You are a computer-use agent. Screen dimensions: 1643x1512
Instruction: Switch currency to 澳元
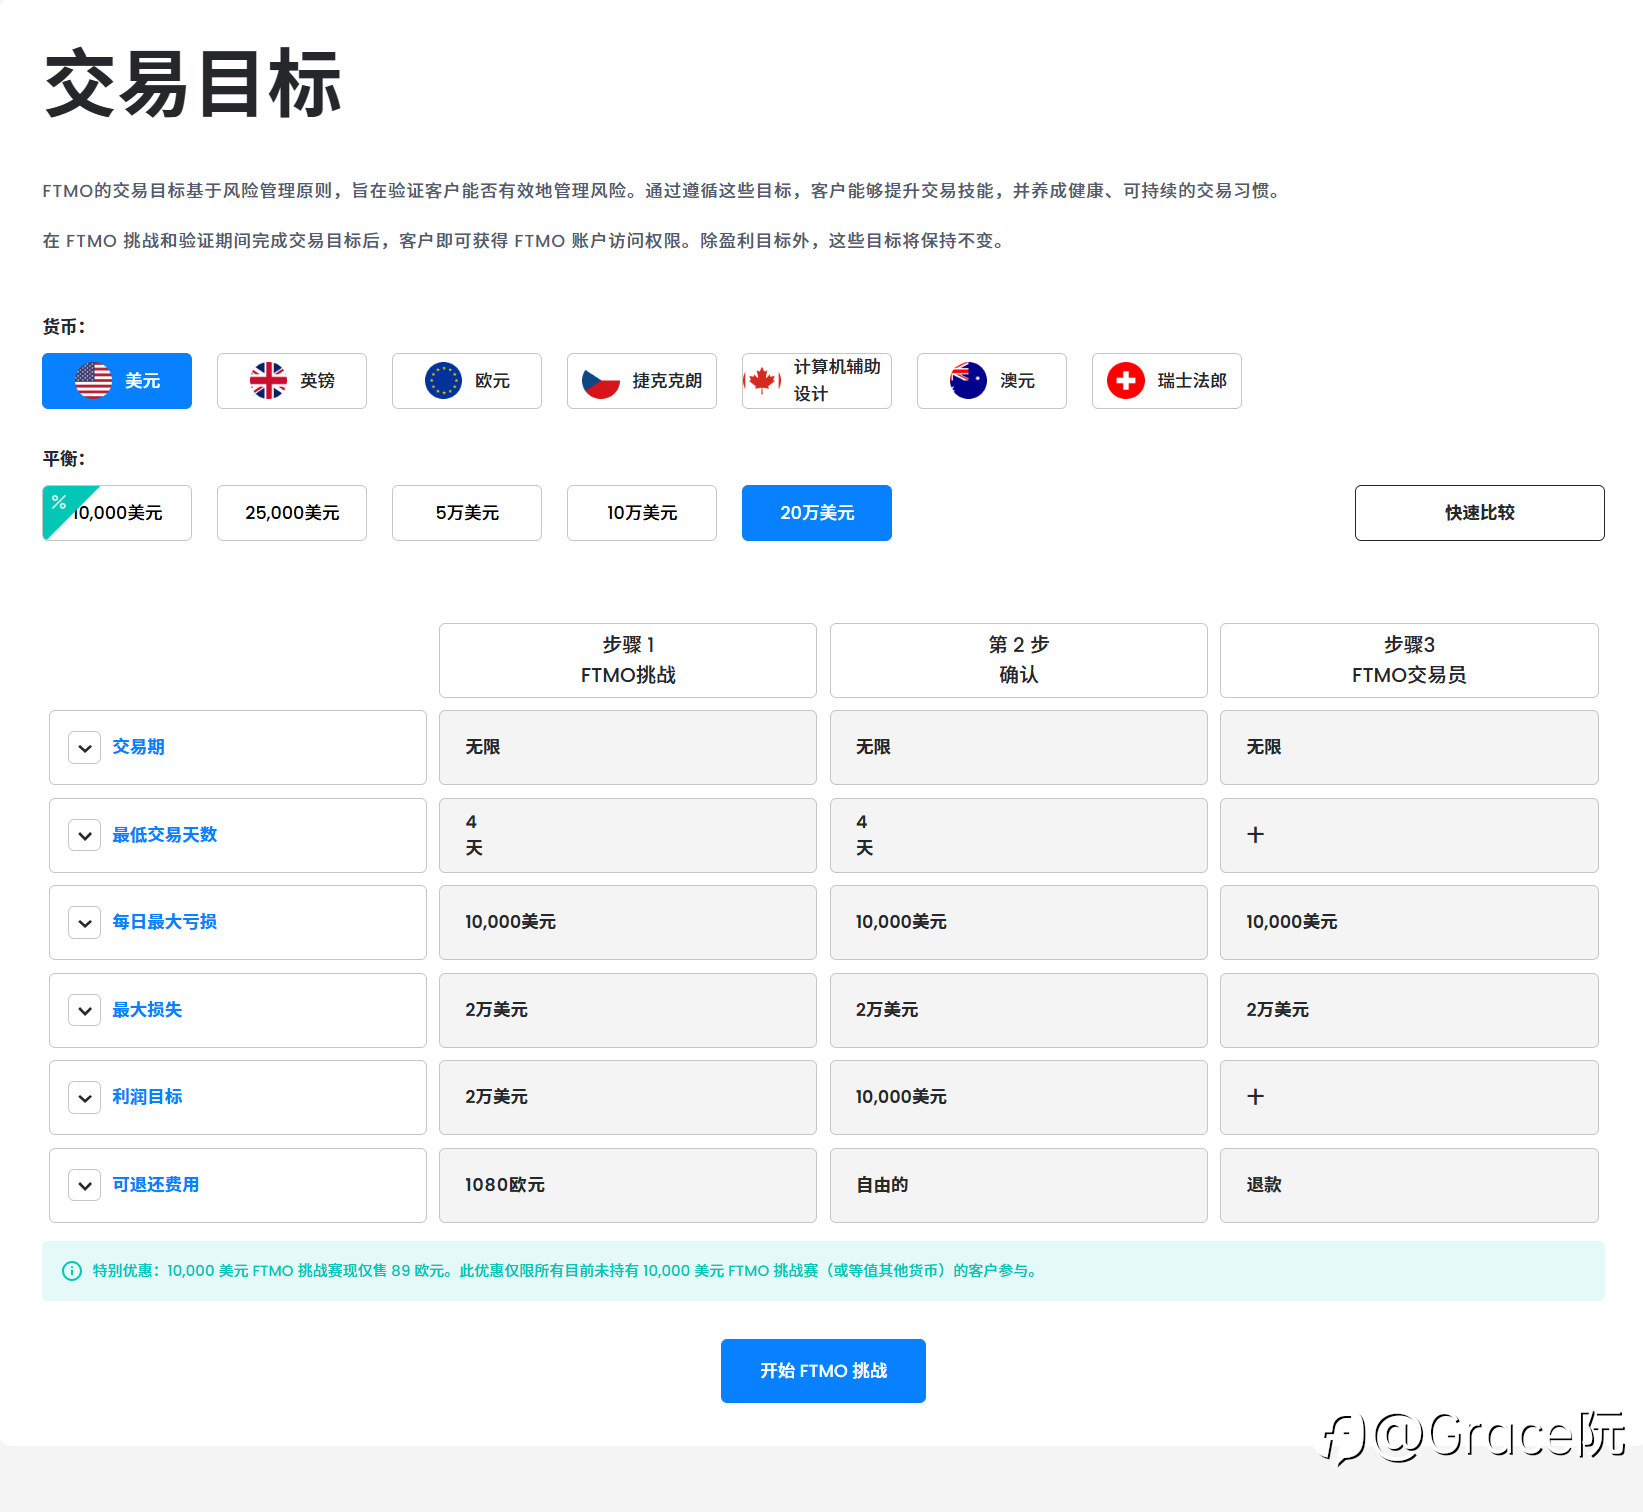[992, 381]
